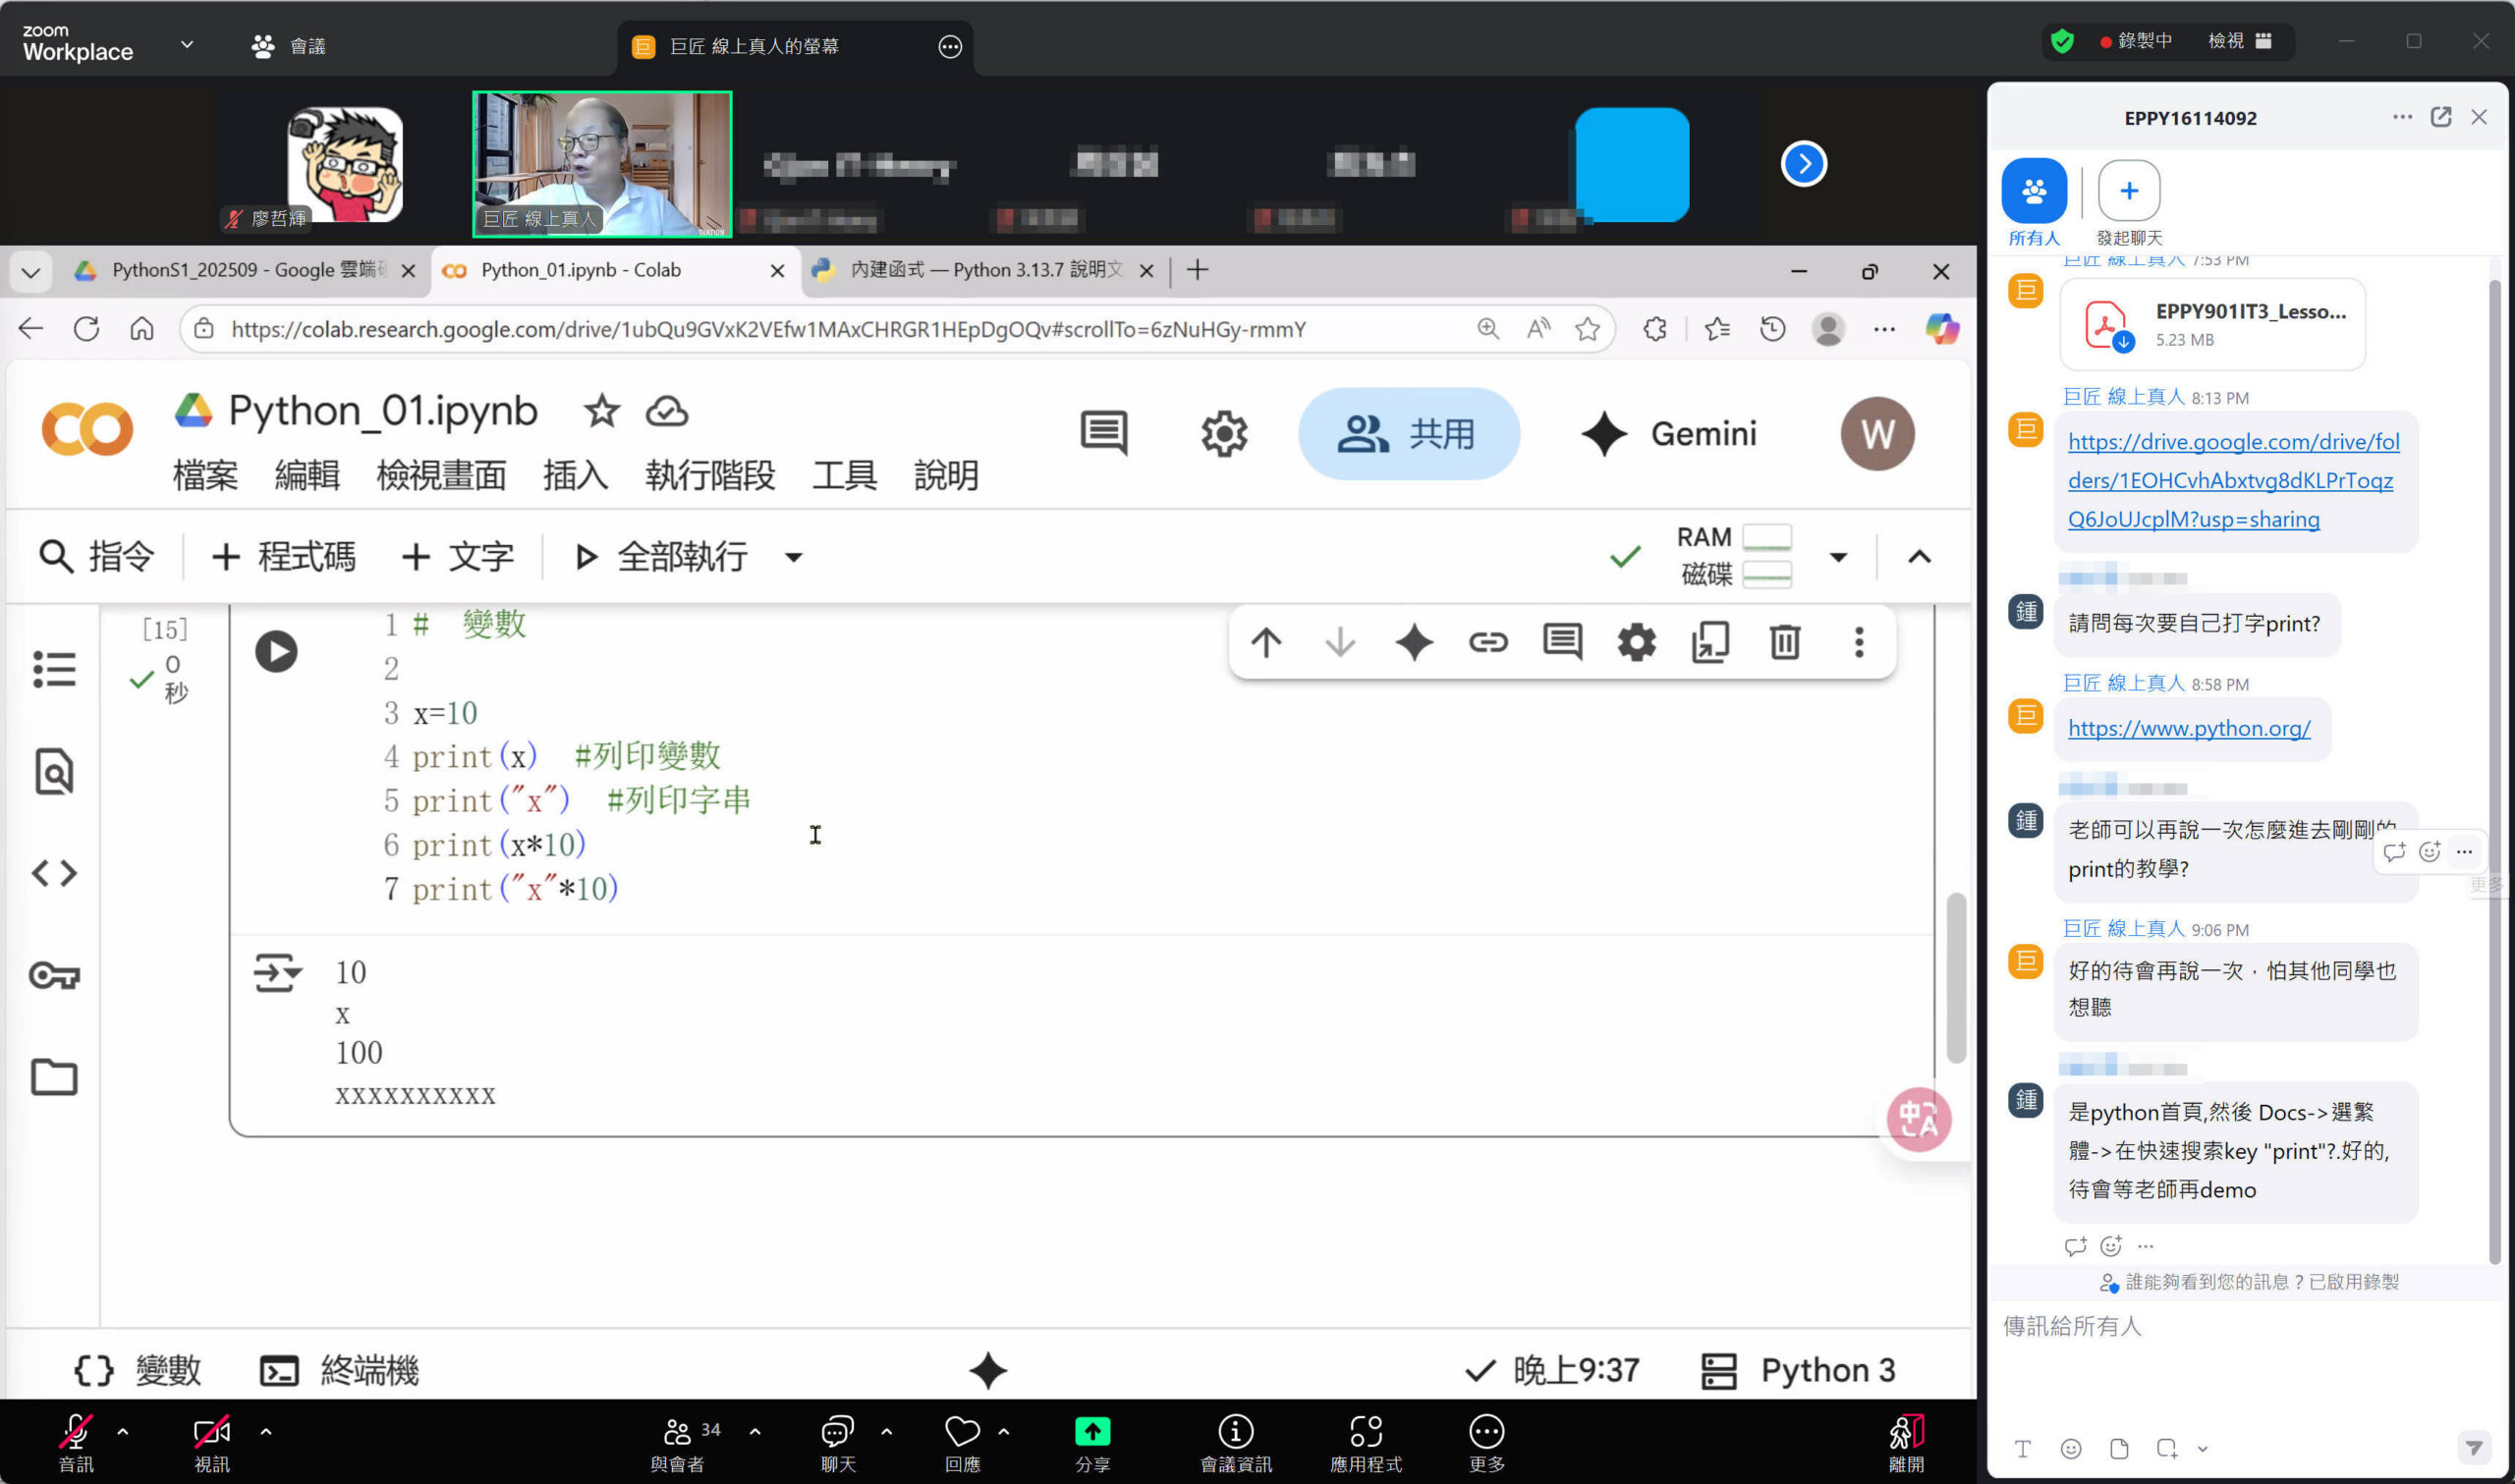Click the translation icon on the notebook

pyautogui.click(x=1918, y=1120)
